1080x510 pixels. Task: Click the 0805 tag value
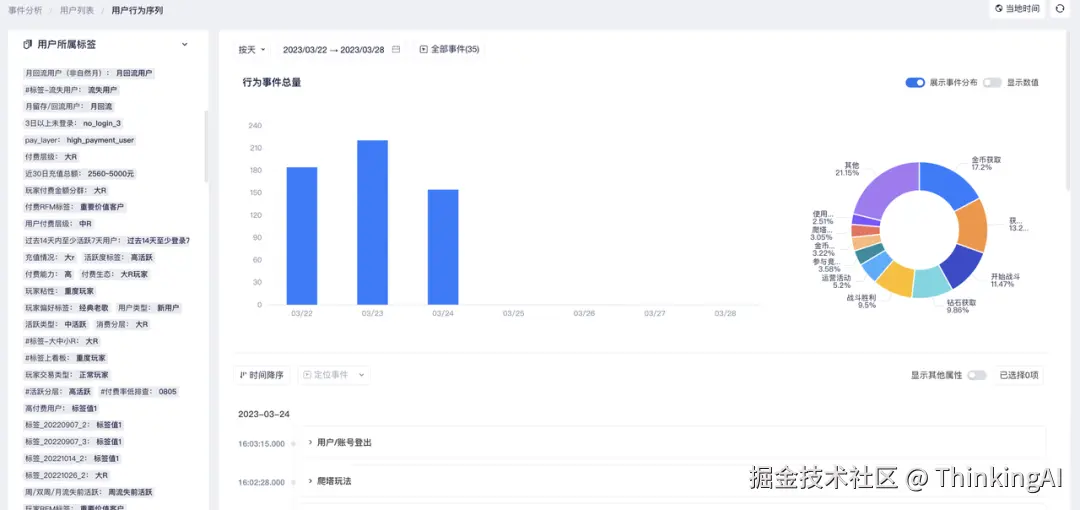167,391
